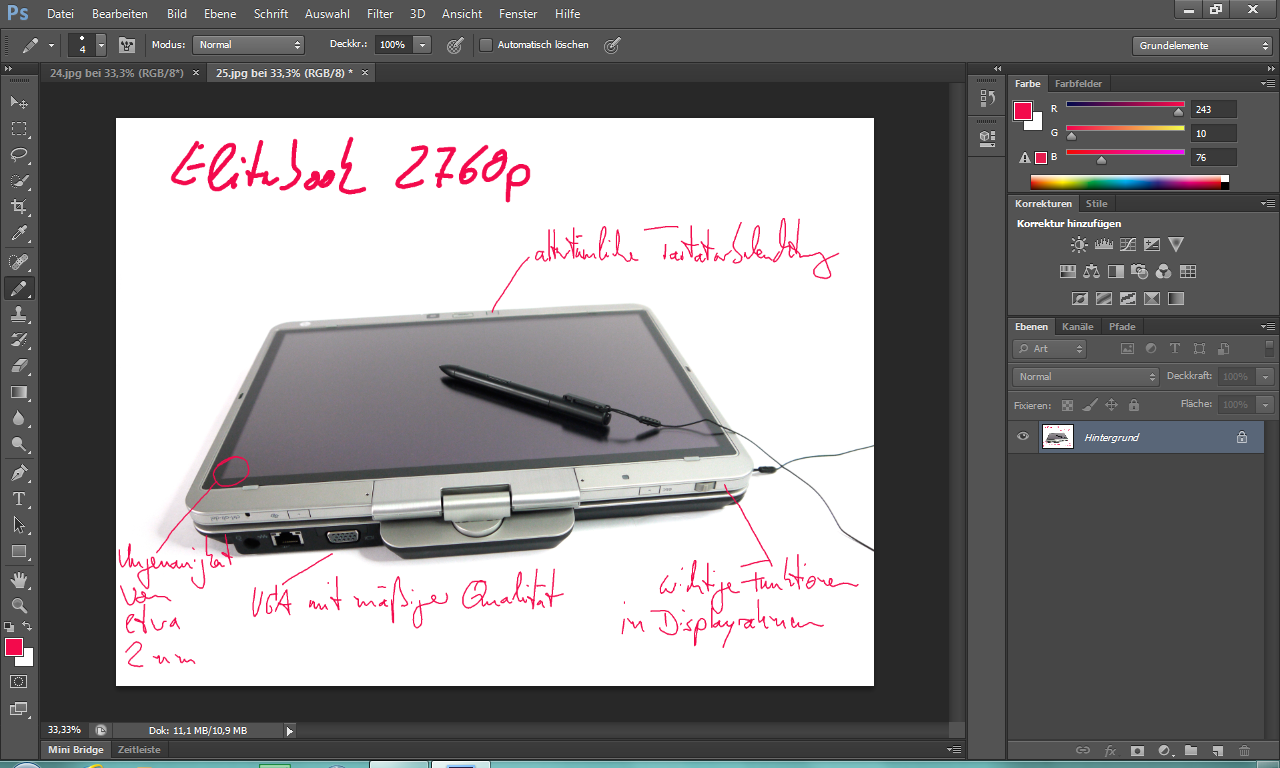Enable the Automatisch löschen checkbox

point(486,45)
